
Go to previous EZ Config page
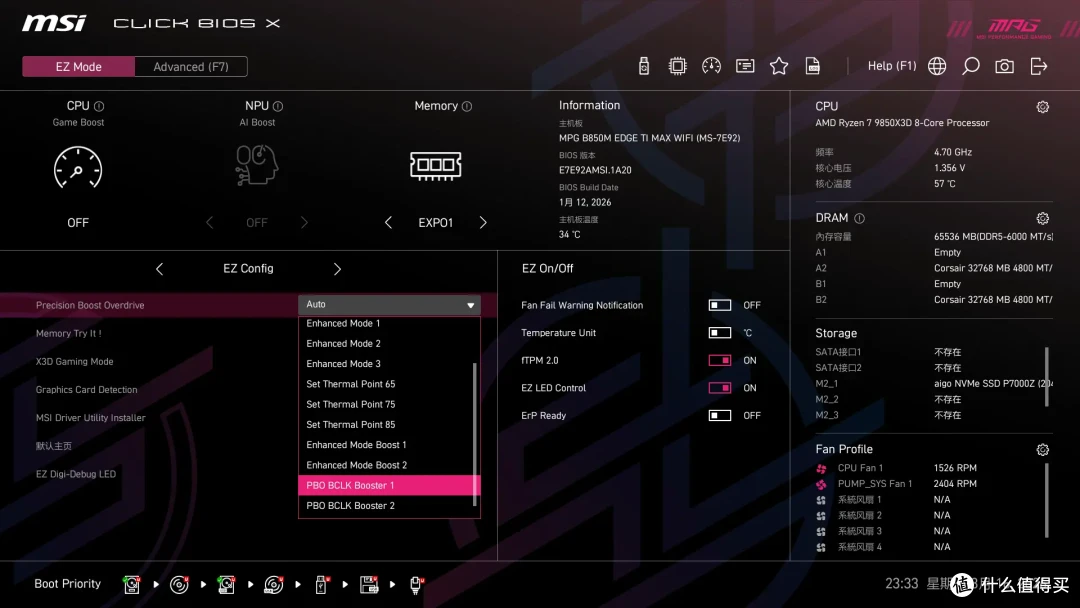click(x=159, y=269)
